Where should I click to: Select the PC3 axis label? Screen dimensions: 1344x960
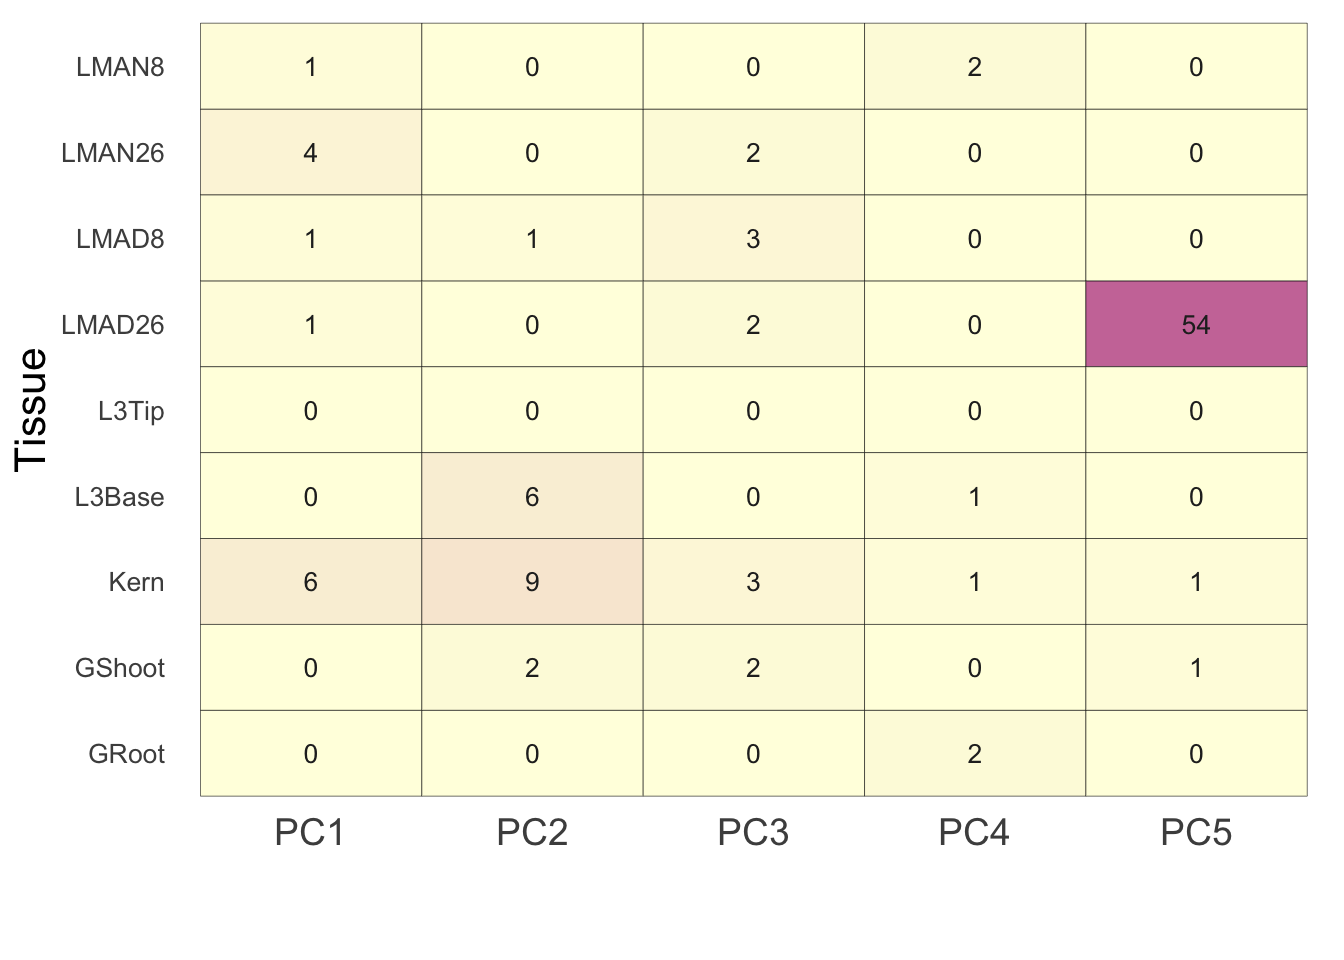tap(753, 832)
